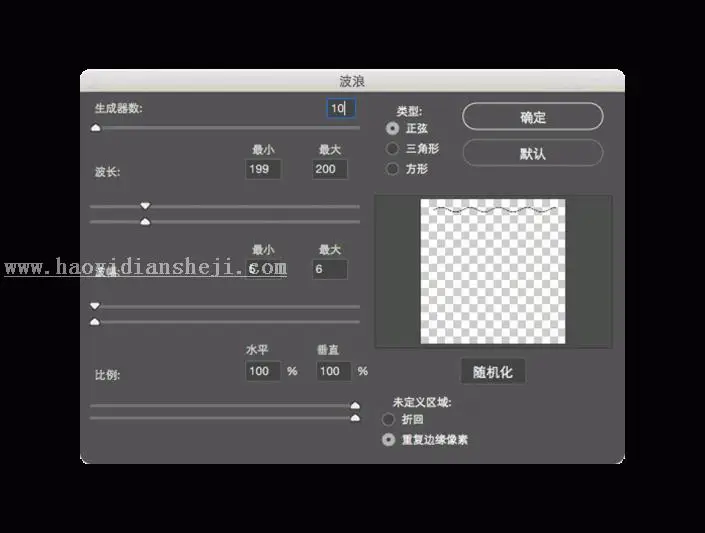This screenshot has height=533, width=705.
Task: Click the 波长 maximum slider handle
Action: (145, 221)
